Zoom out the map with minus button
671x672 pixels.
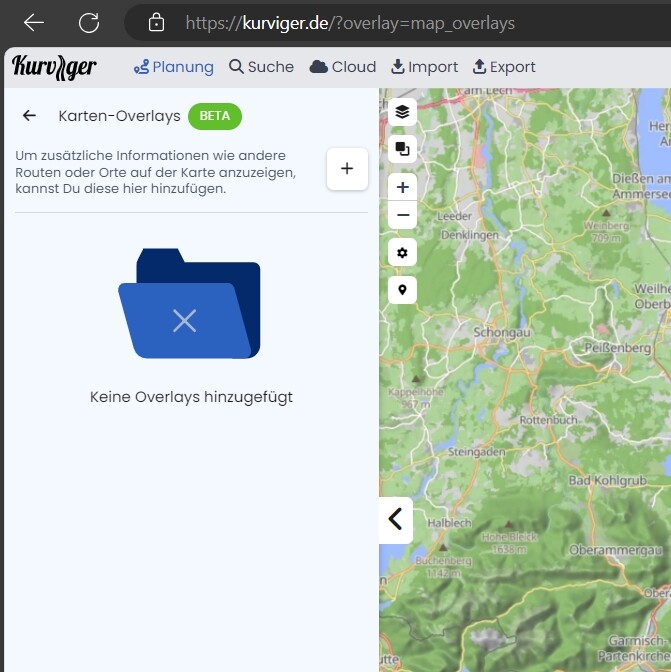(x=402, y=215)
